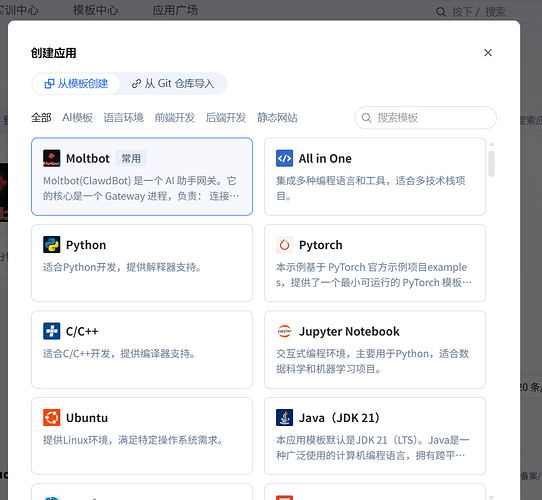Click the Jupyter Notebook template title
The image size is (542, 500).
pyautogui.click(x=349, y=331)
